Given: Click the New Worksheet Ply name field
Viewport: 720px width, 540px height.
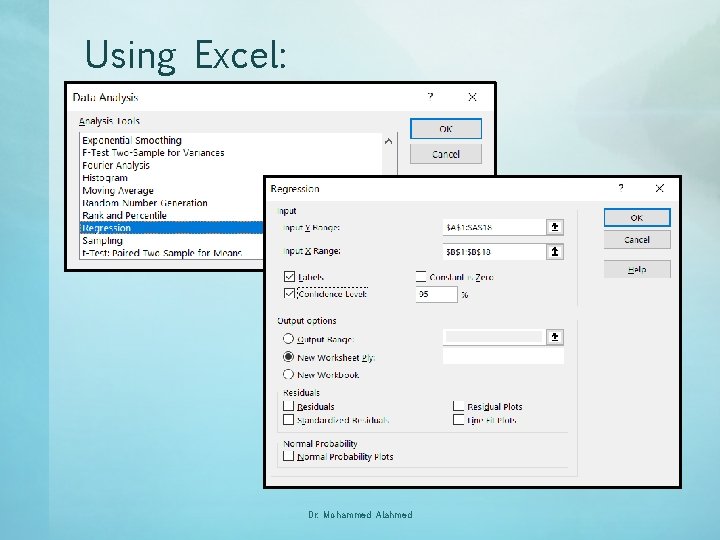Looking at the screenshot, I should click(503, 357).
